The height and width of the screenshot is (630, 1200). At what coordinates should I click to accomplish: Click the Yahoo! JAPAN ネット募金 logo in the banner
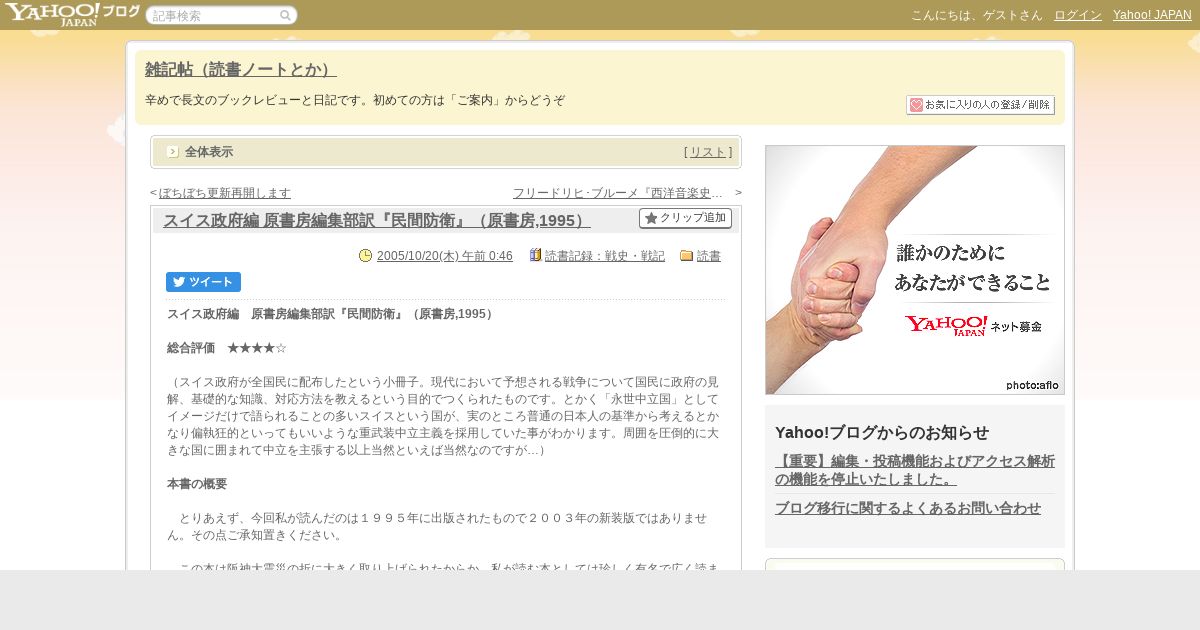(x=972, y=326)
